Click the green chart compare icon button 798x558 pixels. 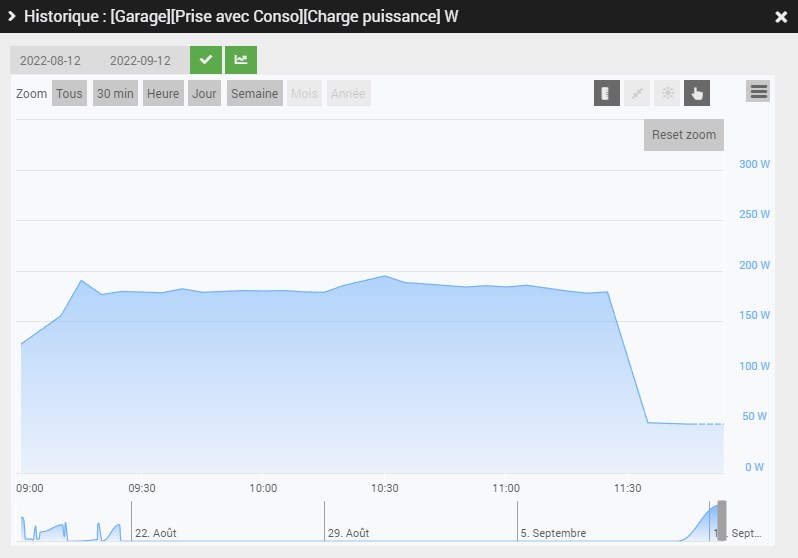click(241, 60)
